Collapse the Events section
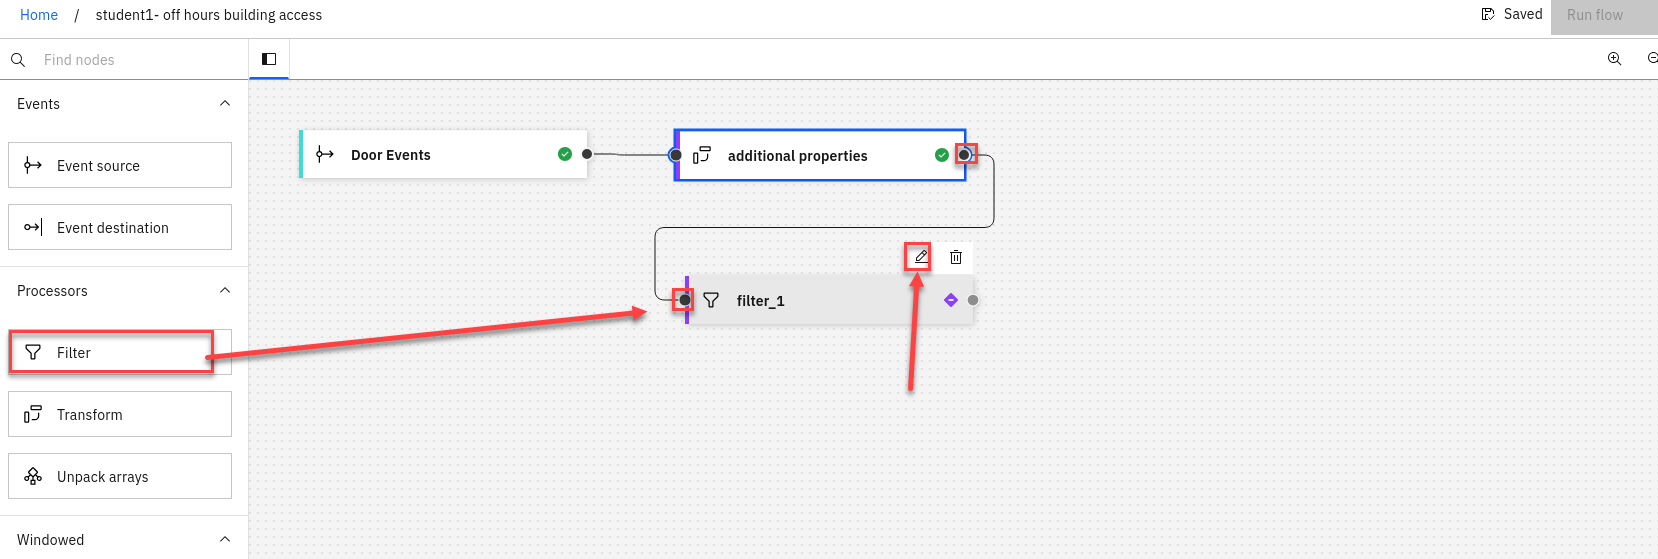The image size is (1658, 559). pyautogui.click(x=225, y=104)
